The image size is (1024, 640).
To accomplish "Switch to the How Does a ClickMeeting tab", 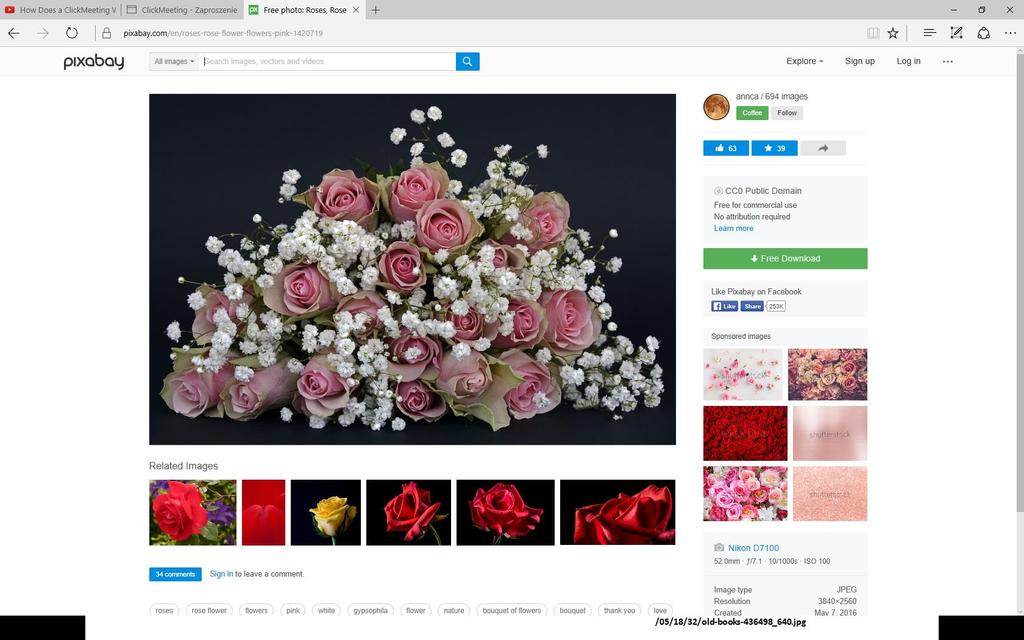I will pyautogui.click(x=60, y=10).
